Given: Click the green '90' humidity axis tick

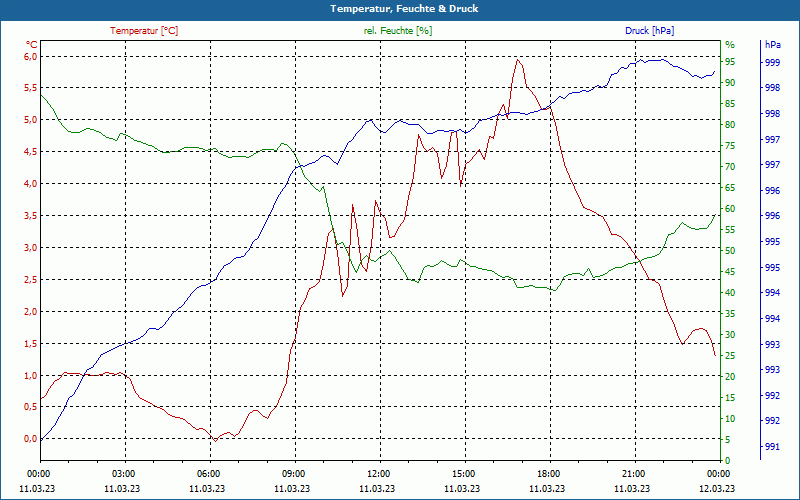Looking at the screenshot, I should 730,83.
